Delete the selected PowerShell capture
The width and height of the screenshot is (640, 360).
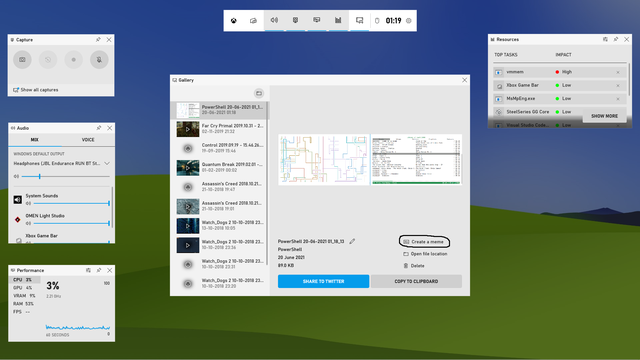click(414, 266)
